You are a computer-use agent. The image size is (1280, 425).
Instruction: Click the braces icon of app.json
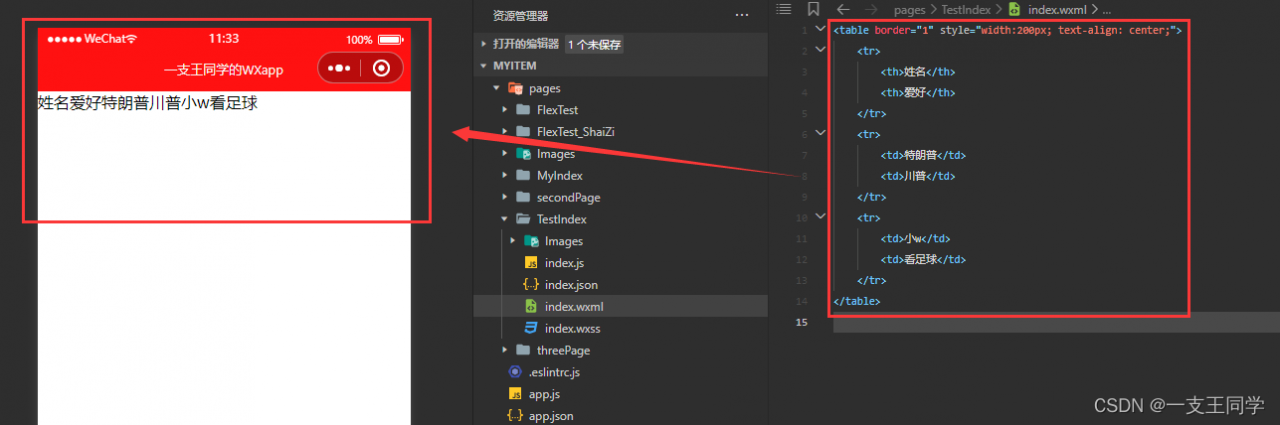[x=515, y=415]
